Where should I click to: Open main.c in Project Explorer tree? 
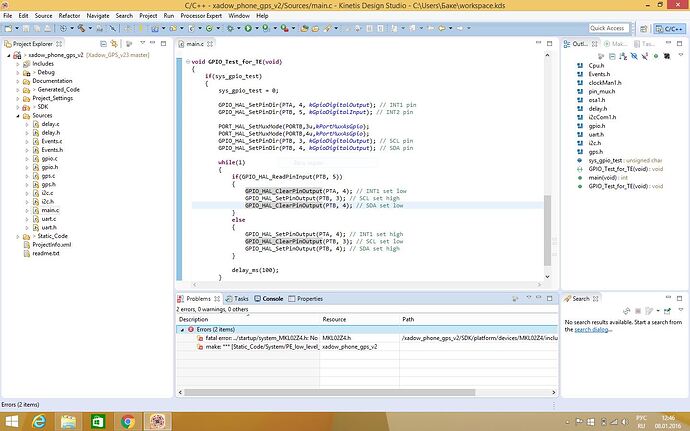(x=46, y=210)
